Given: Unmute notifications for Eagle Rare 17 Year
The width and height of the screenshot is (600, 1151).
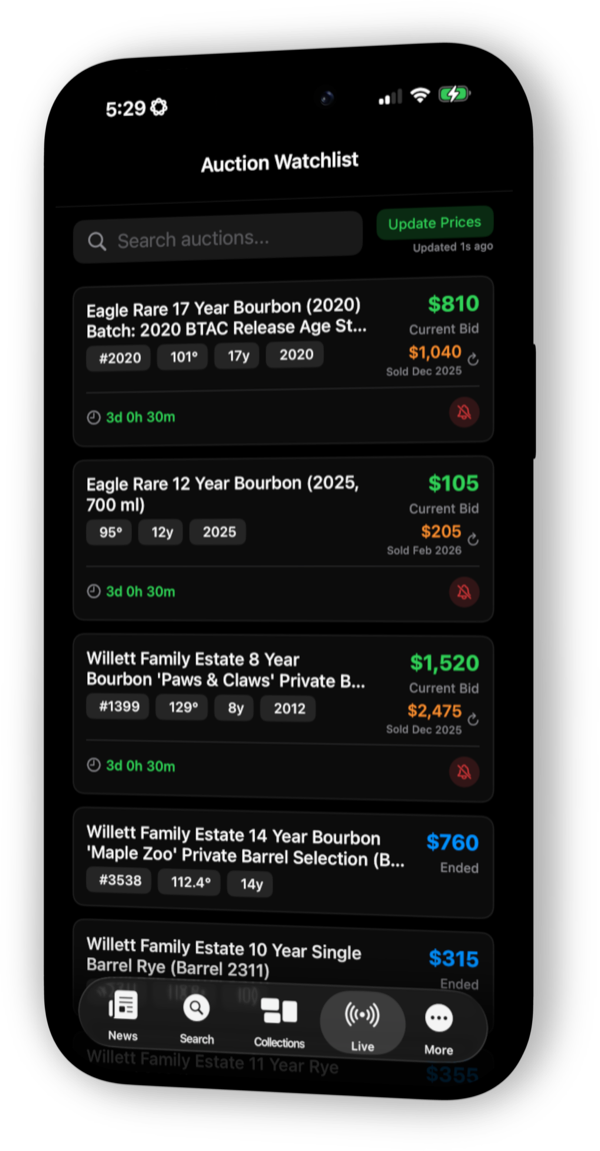Looking at the screenshot, I should (464, 412).
